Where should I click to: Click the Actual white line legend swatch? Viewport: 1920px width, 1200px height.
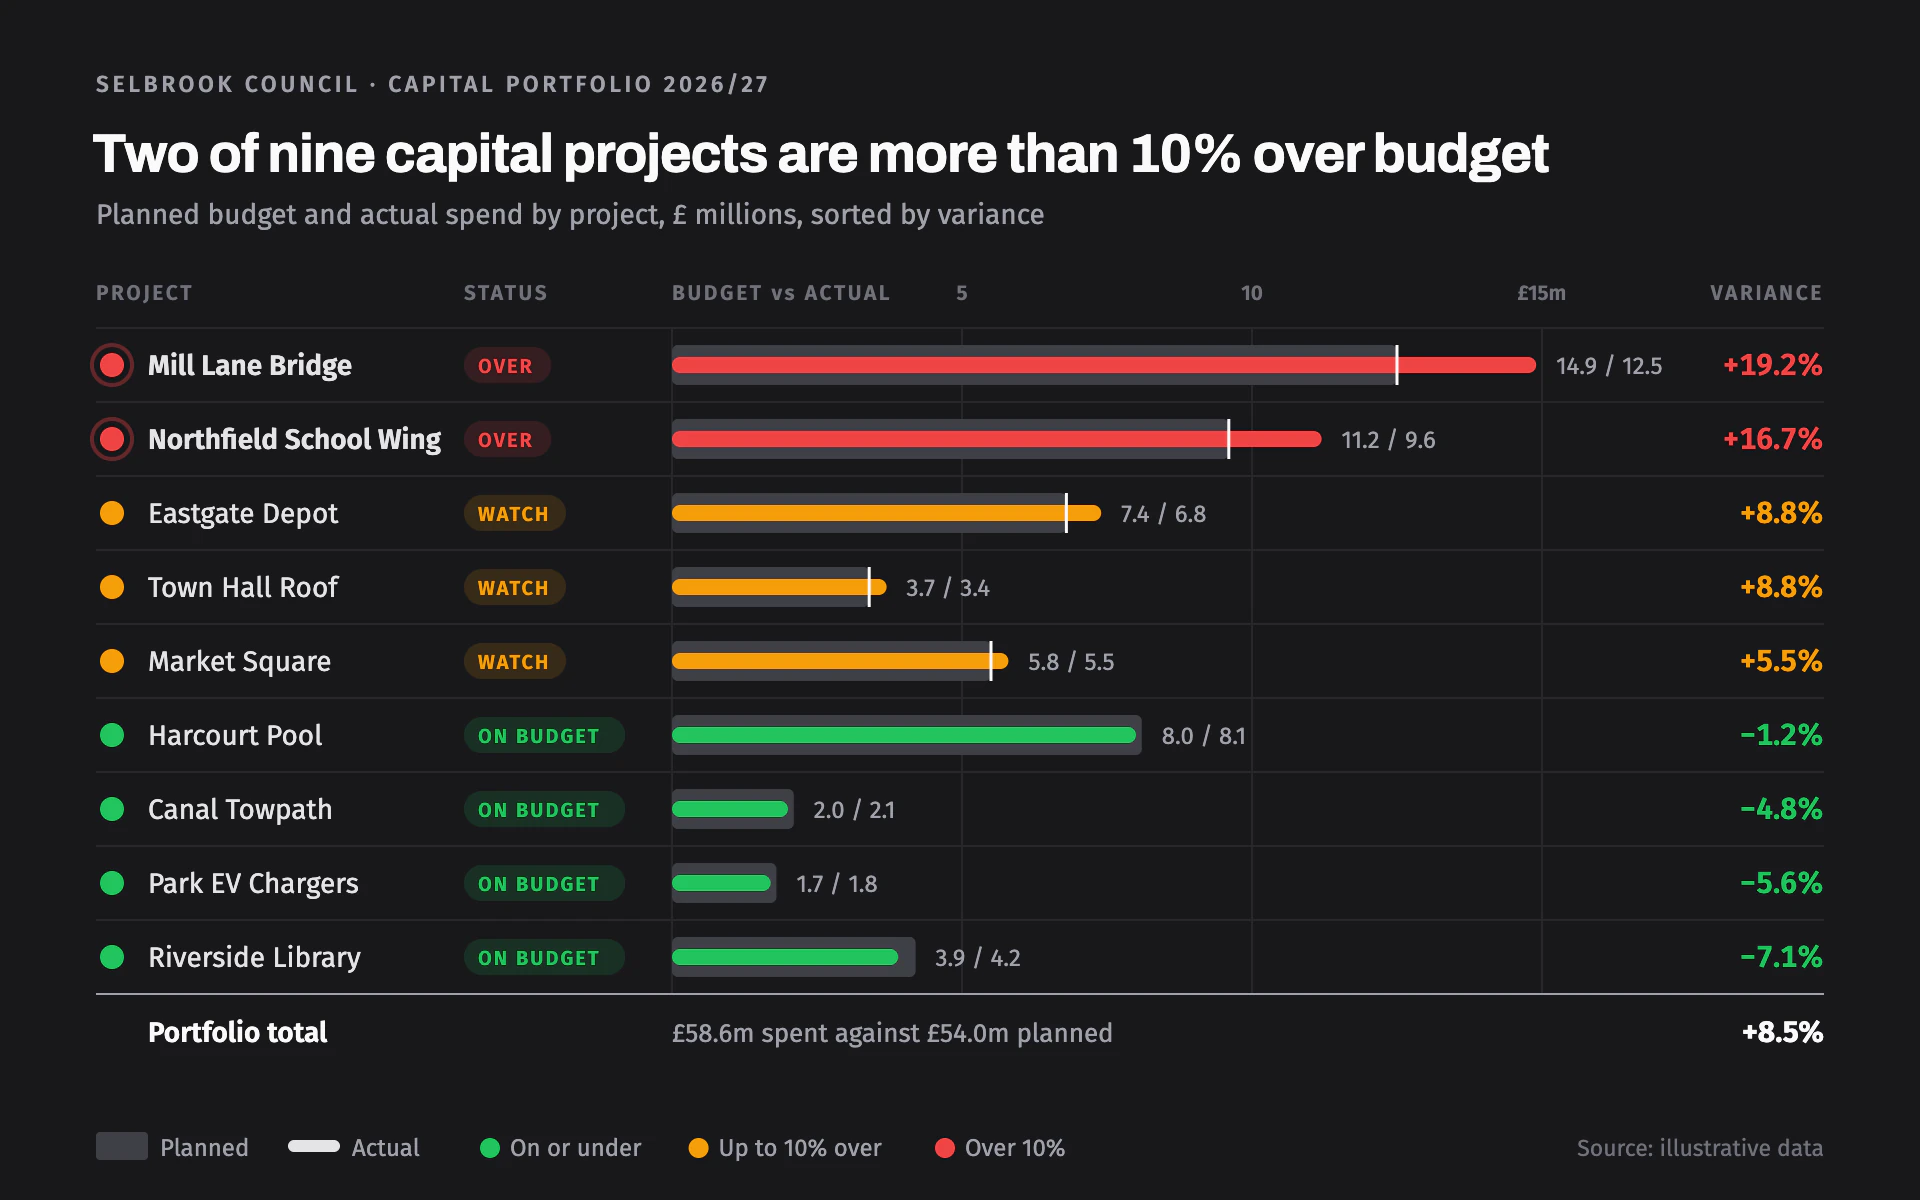[314, 1146]
